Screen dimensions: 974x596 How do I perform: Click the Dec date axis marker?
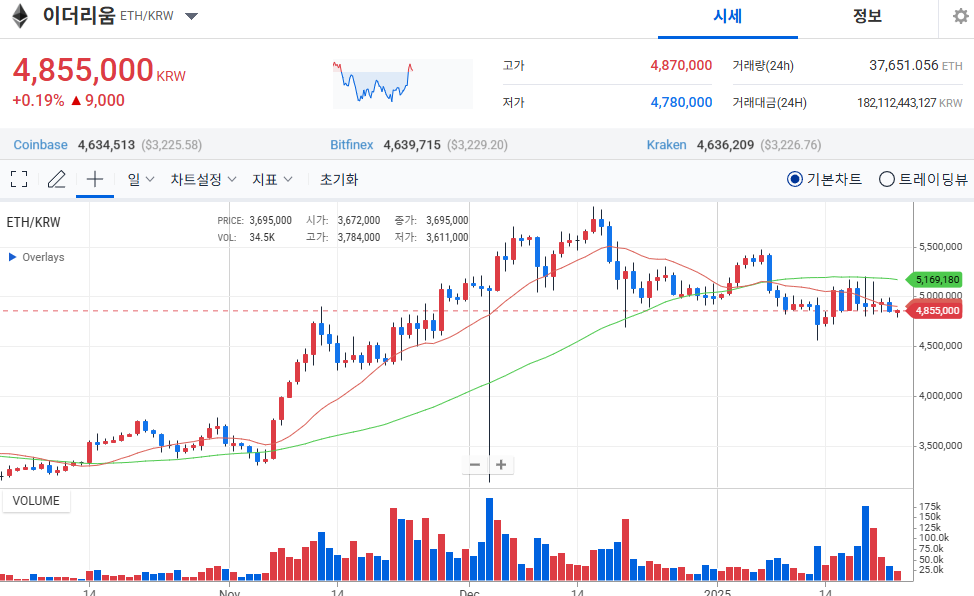pyautogui.click(x=469, y=592)
